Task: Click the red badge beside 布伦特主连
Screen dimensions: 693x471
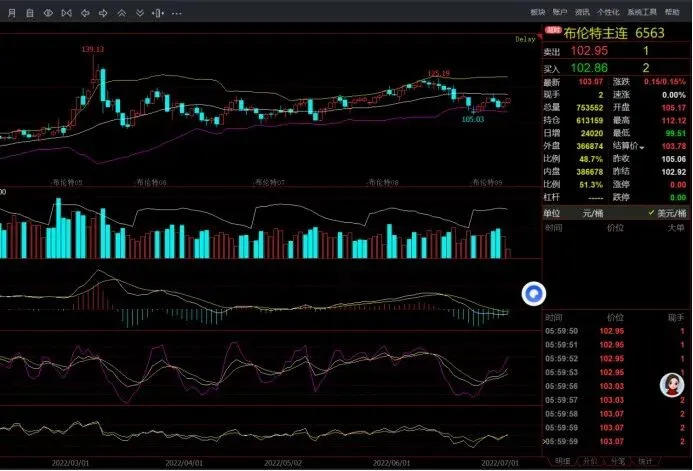Action: pos(552,30)
